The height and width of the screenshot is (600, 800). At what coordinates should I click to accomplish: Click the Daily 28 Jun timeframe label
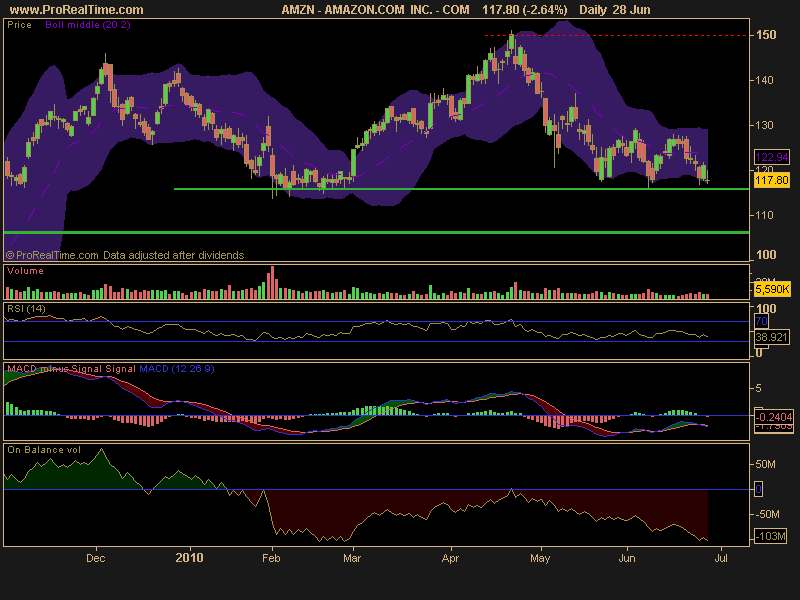[615, 10]
